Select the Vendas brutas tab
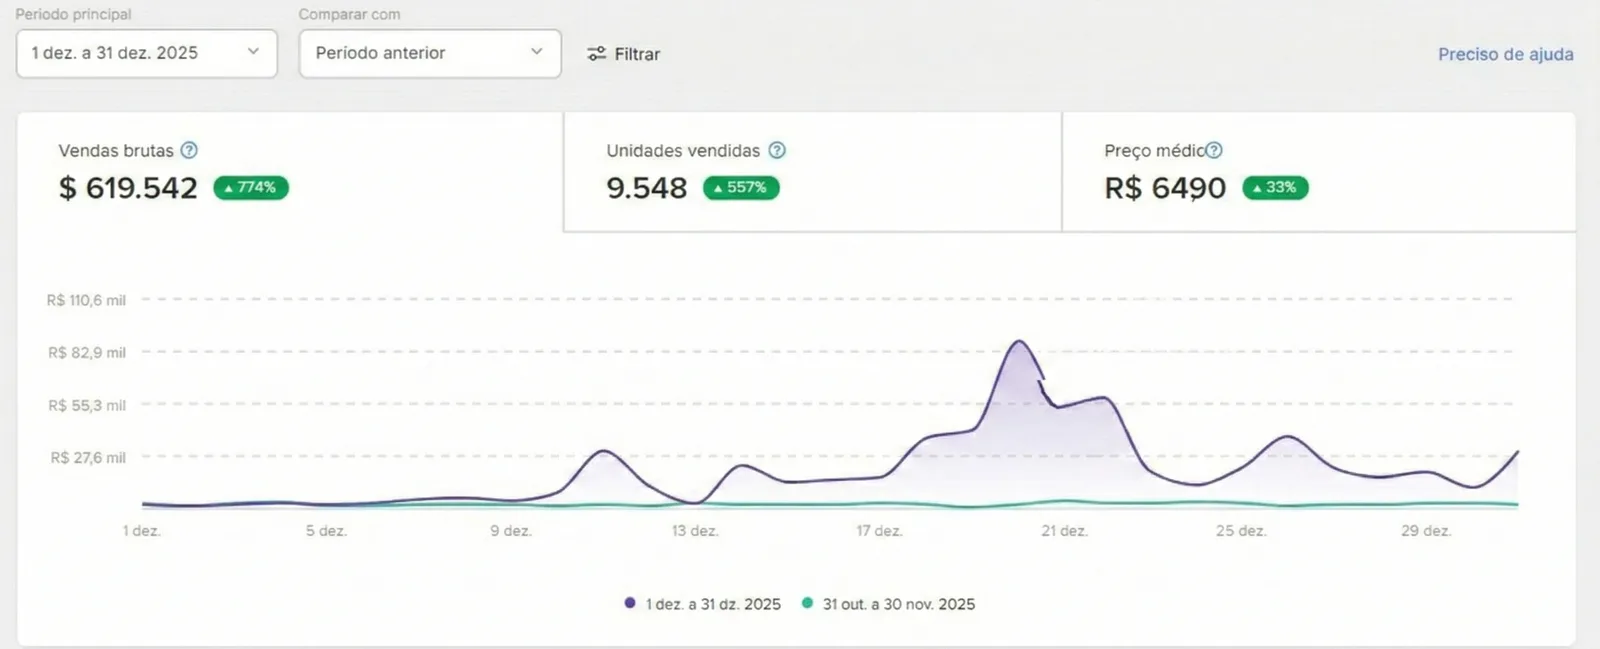The image size is (1600, 649). coord(290,172)
